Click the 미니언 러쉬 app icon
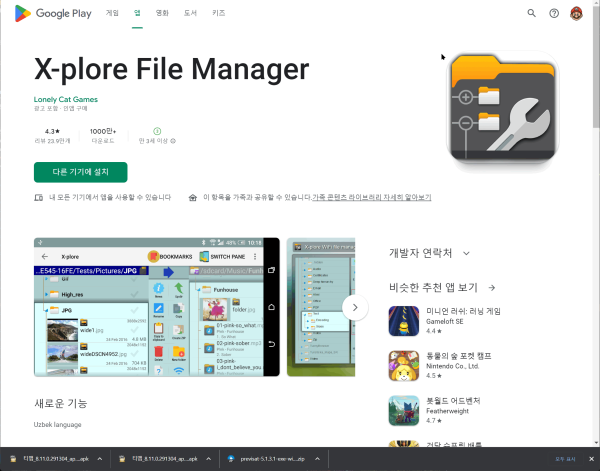 coord(404,321)
